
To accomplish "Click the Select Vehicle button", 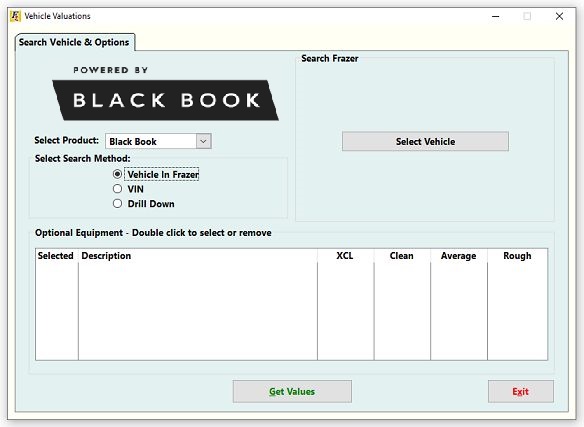I will (x=425, y=141).
